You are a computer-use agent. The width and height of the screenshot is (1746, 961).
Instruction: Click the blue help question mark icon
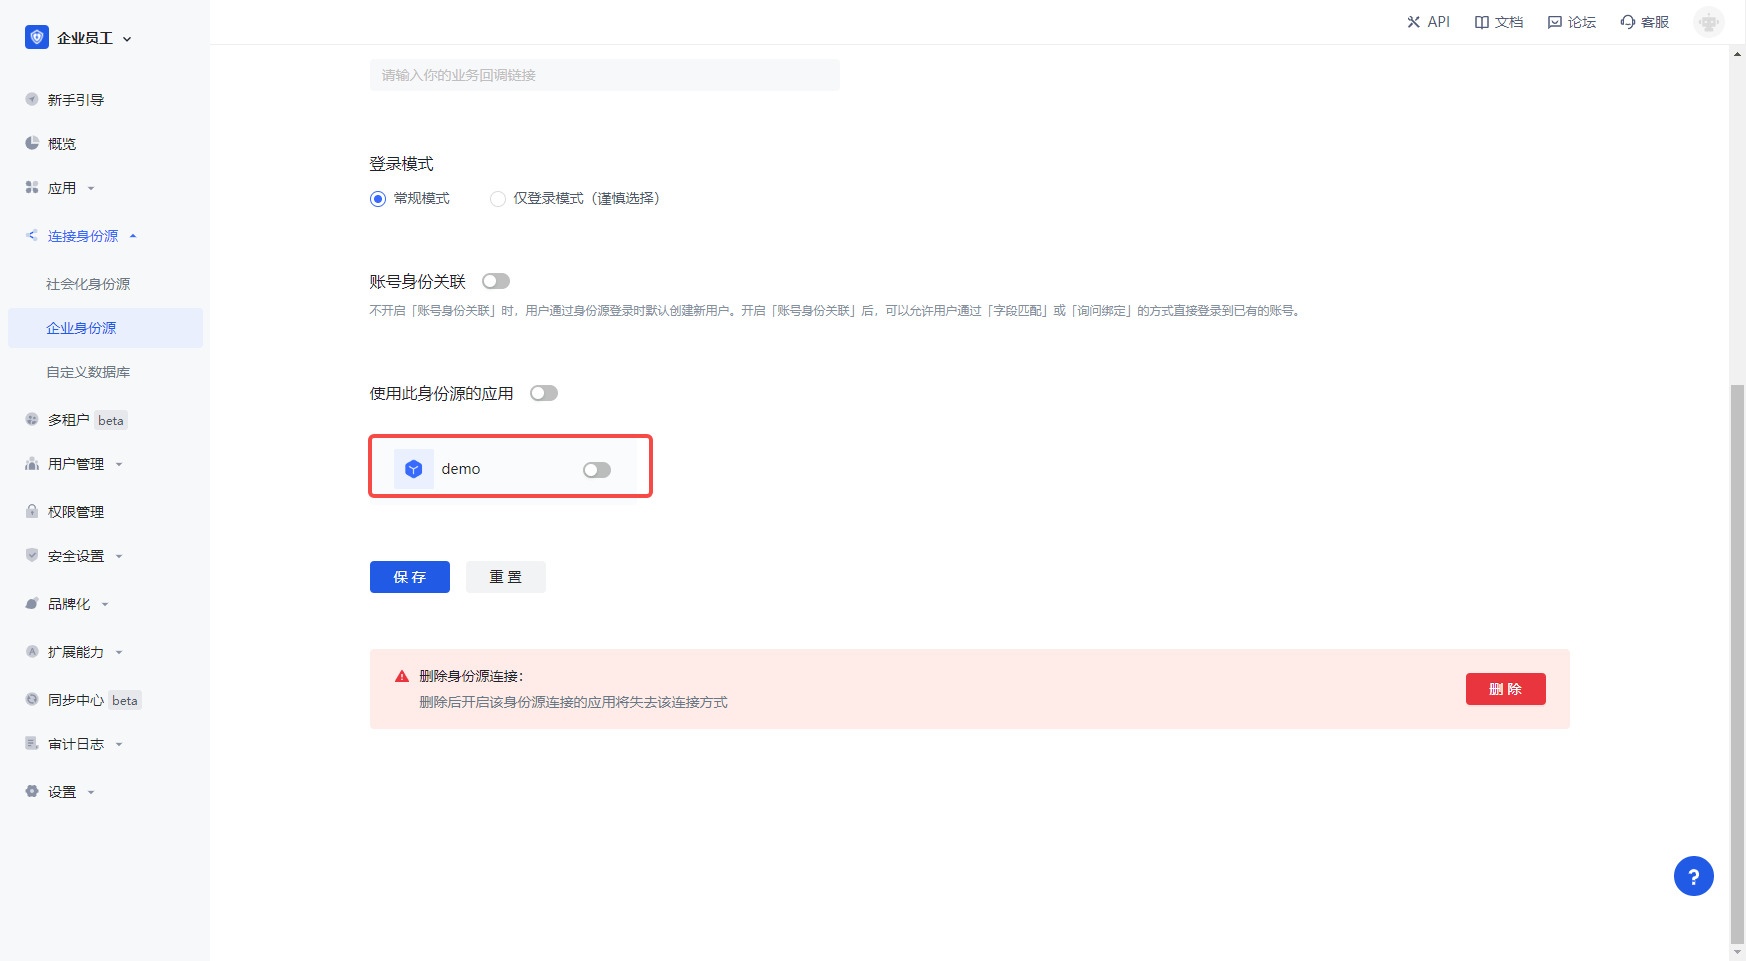click(x=1693, y=876)
